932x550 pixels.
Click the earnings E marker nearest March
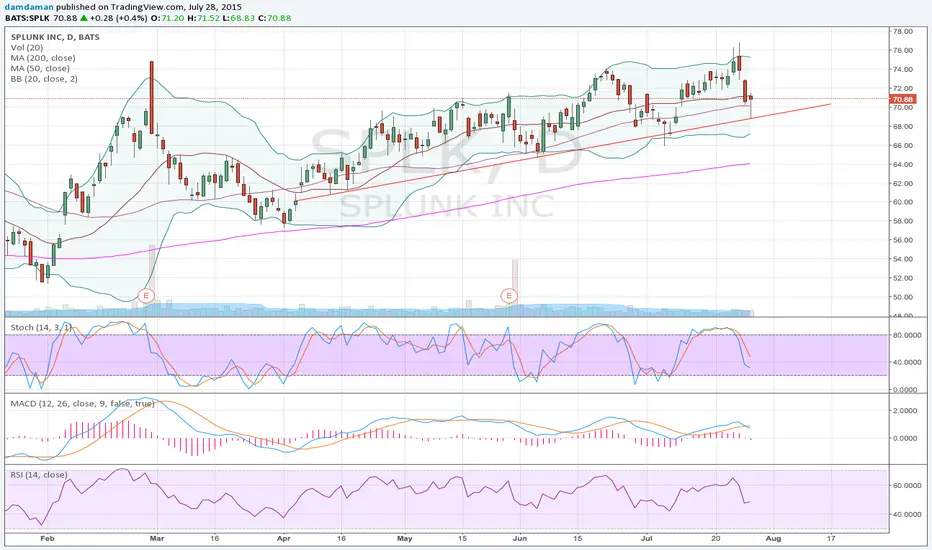146,295
